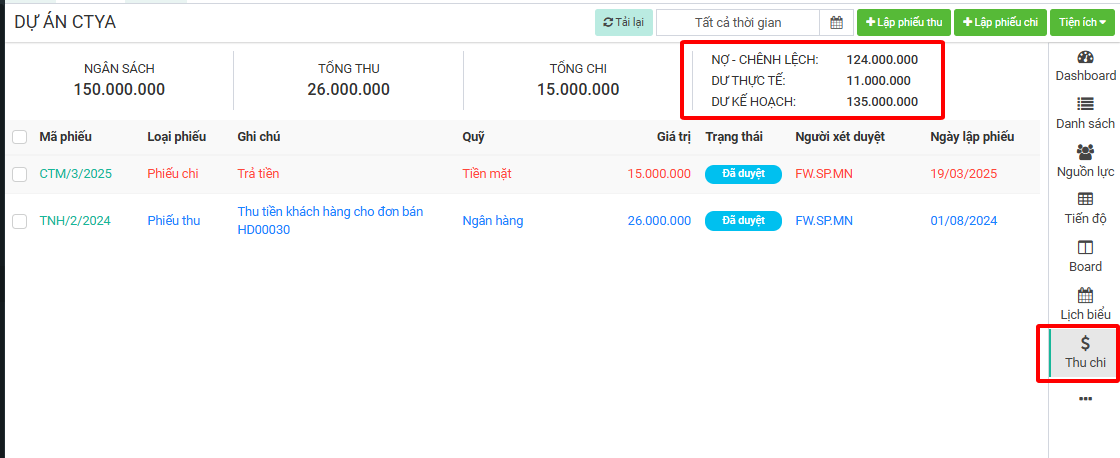The width and height of the screenshot is (1120, 458).
Task: Switch to the Board view icon
Action: point(1085,248)
